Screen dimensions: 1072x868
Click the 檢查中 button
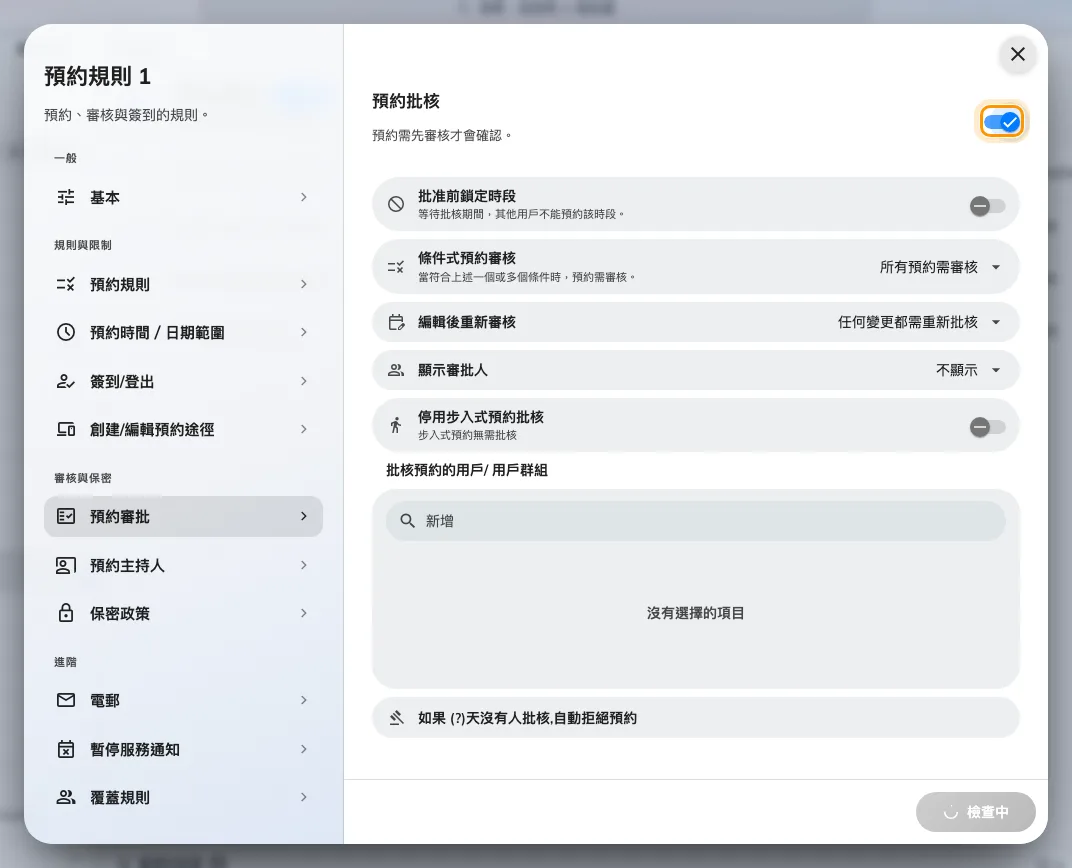[x=976, y=812]
